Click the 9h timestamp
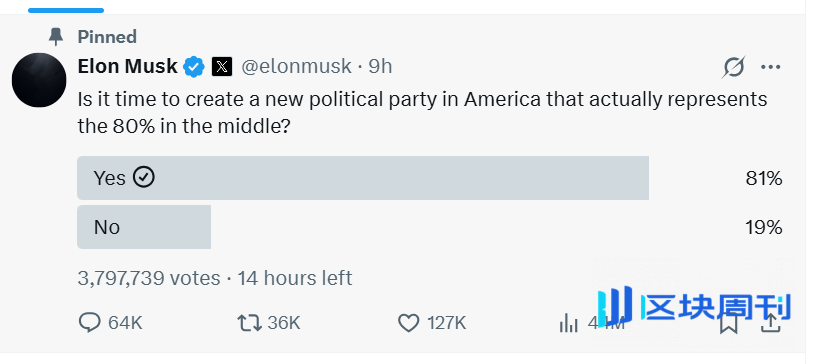The height and width of the screenshot is (364, 817). (380, 67)
